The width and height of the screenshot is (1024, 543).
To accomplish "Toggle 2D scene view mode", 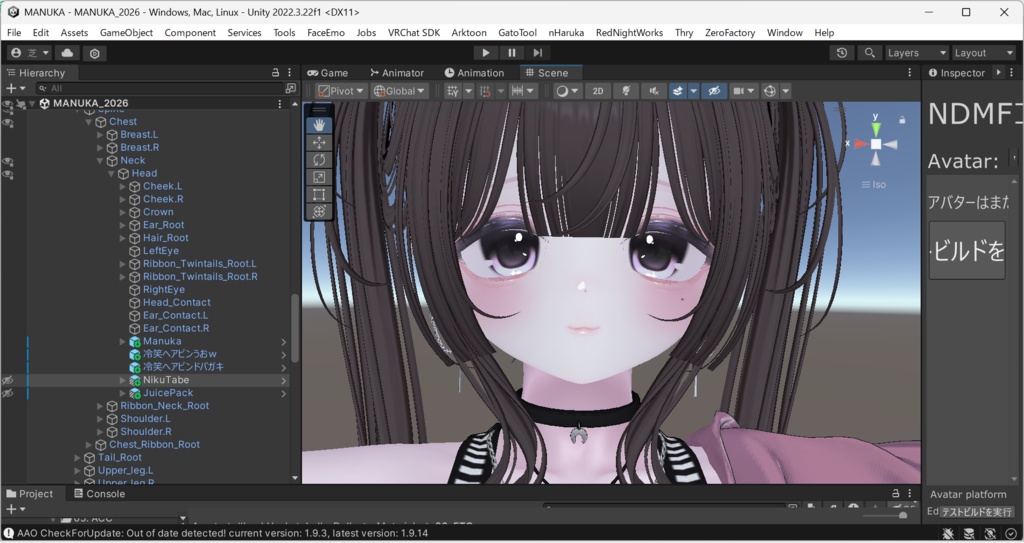I will coord(598,91).
